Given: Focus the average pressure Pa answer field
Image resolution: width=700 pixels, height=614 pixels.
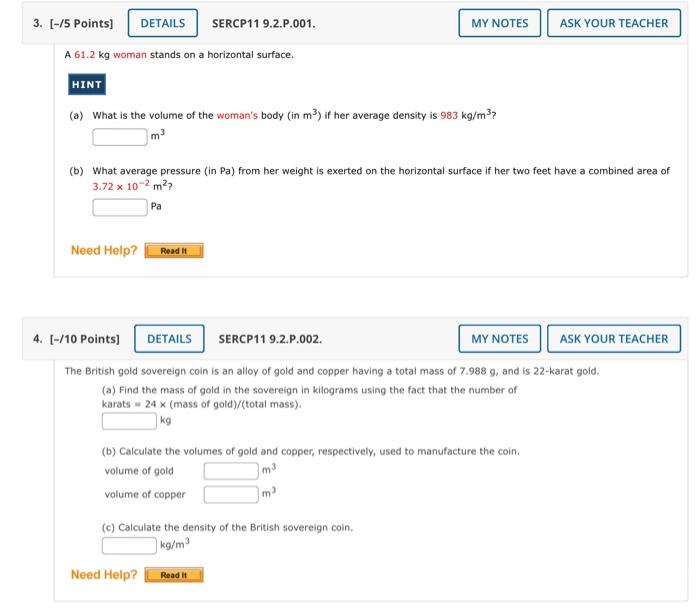Looking at the screenshot, I should 120,207.
